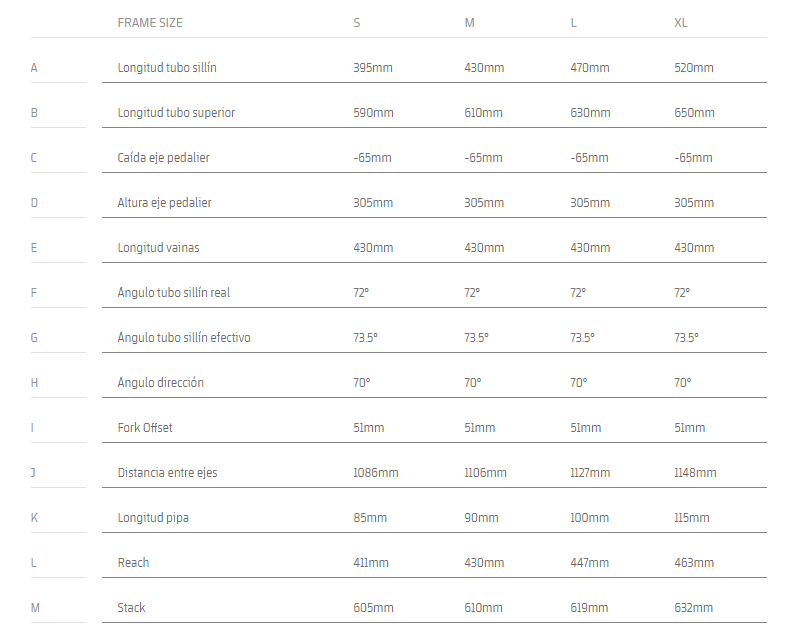Image resolution: width=795 pixels, height=640 pixels.
Task: Select the M size column header
Action: (x=469, y=22)
